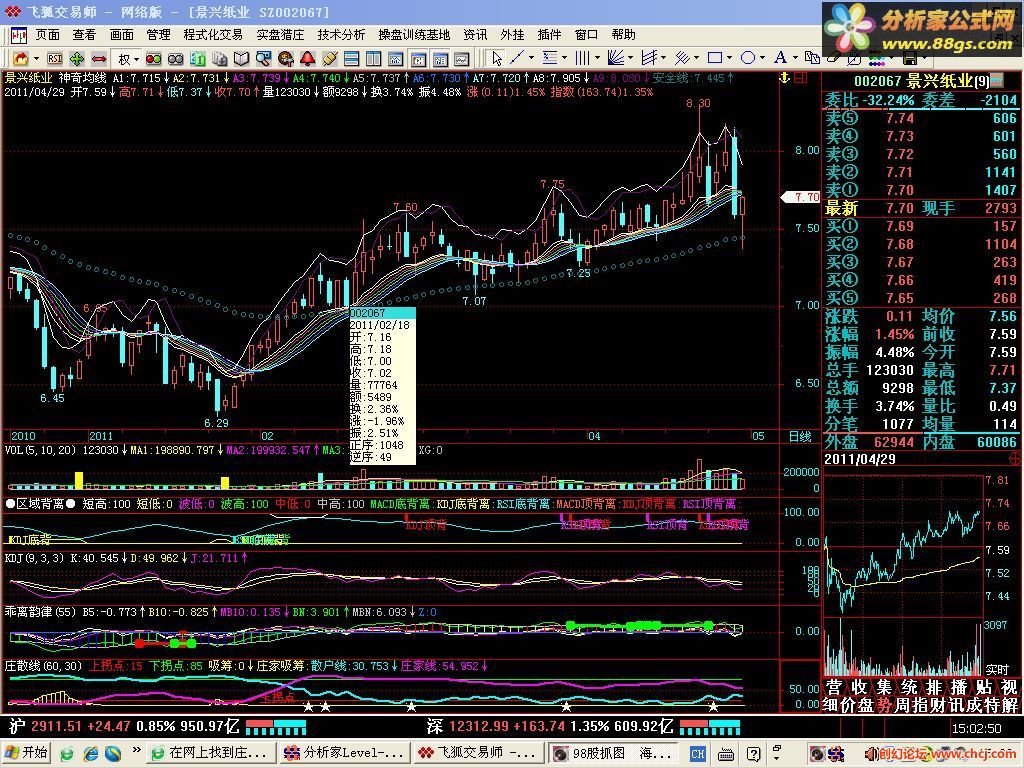Open the RSI indicator toolbar button
Viewport: 1024px width, 768px height.
coord(55,59)
